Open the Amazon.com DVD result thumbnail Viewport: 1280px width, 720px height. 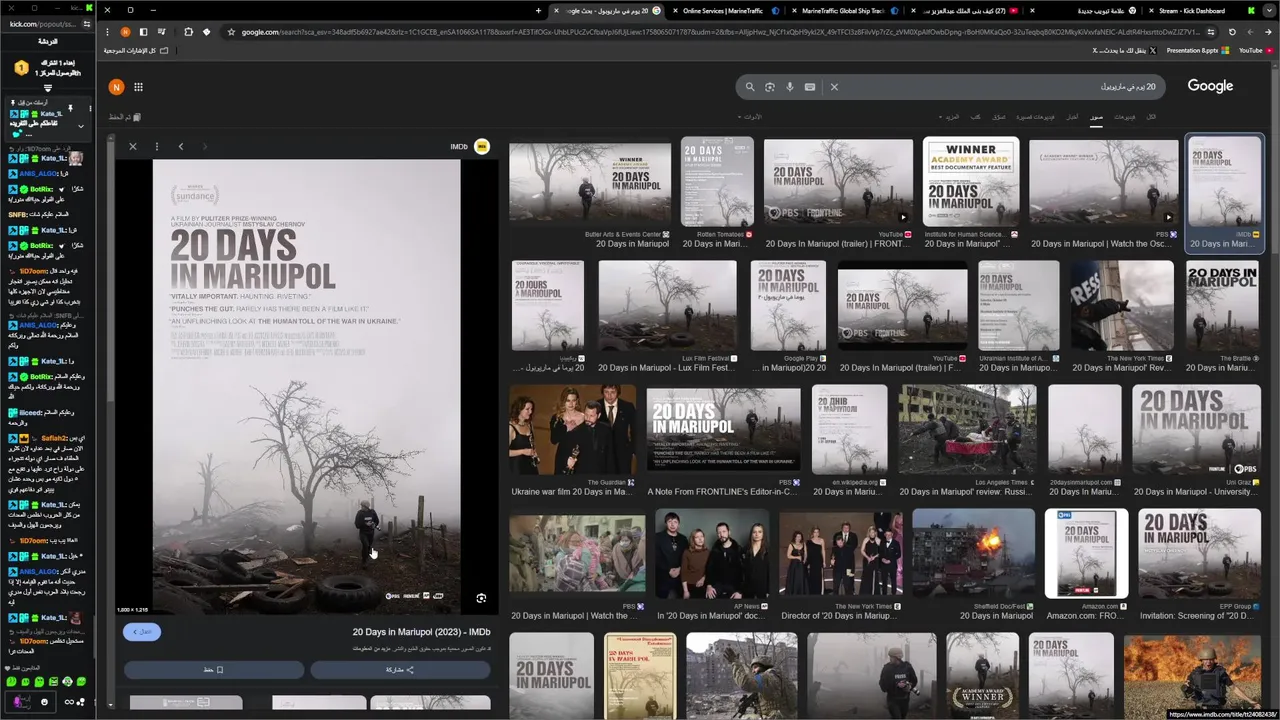(1086, 553)
